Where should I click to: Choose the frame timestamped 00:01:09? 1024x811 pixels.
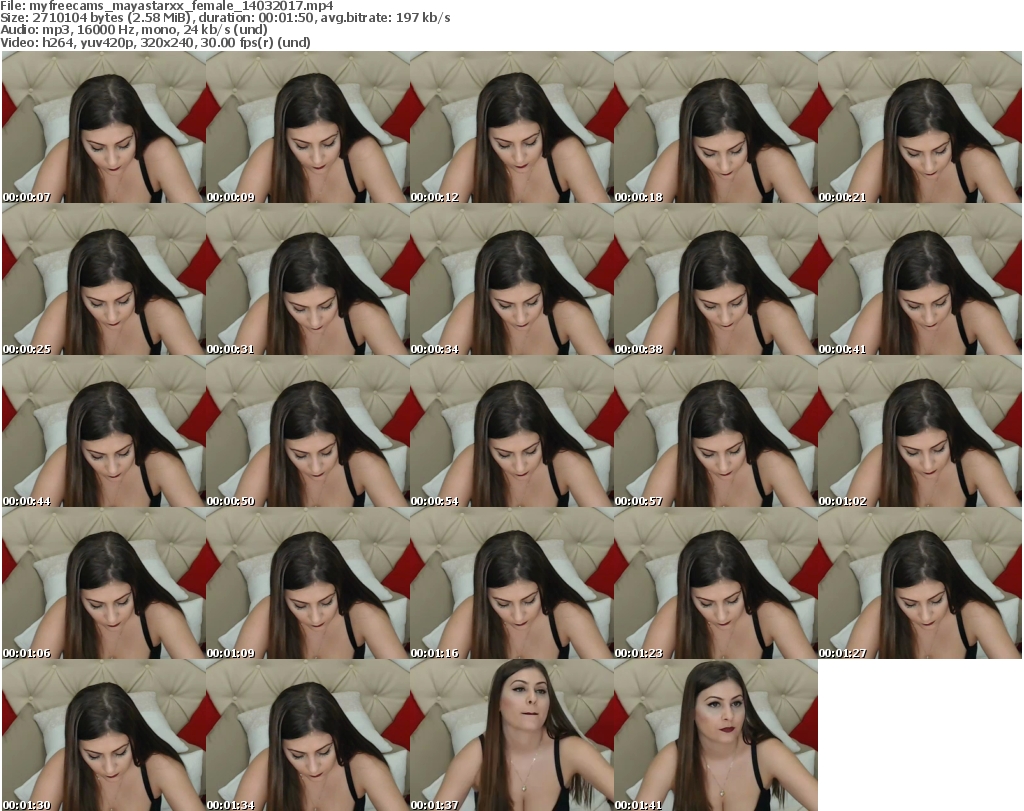308,583
